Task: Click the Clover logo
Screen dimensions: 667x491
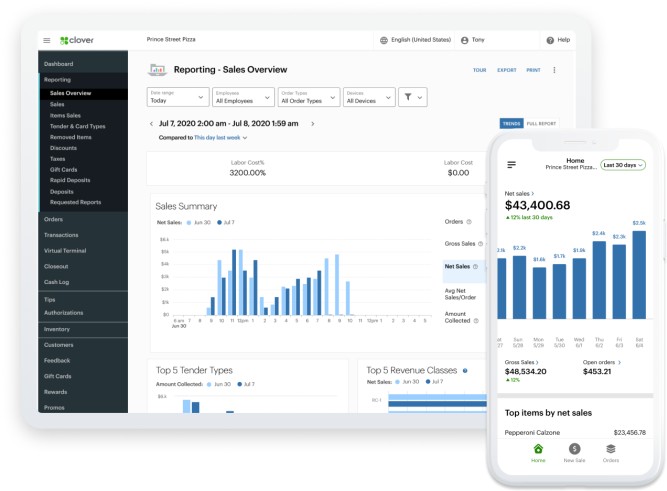Action: pyautogui.click(x=77, y=40)
